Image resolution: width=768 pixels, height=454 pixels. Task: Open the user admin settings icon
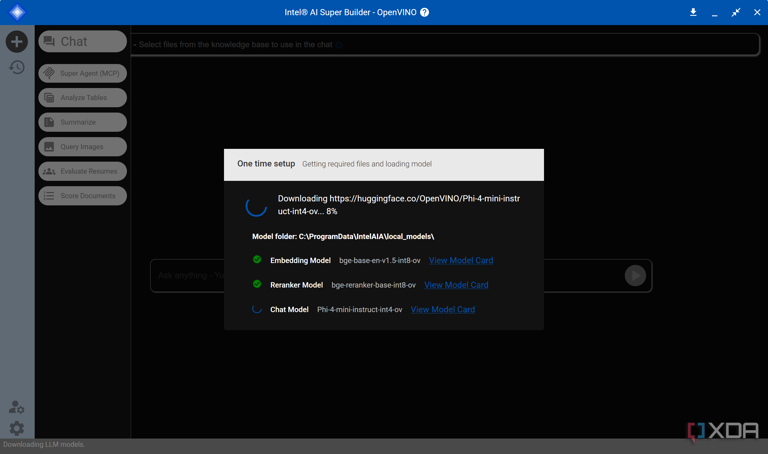(x=16, y=407)
